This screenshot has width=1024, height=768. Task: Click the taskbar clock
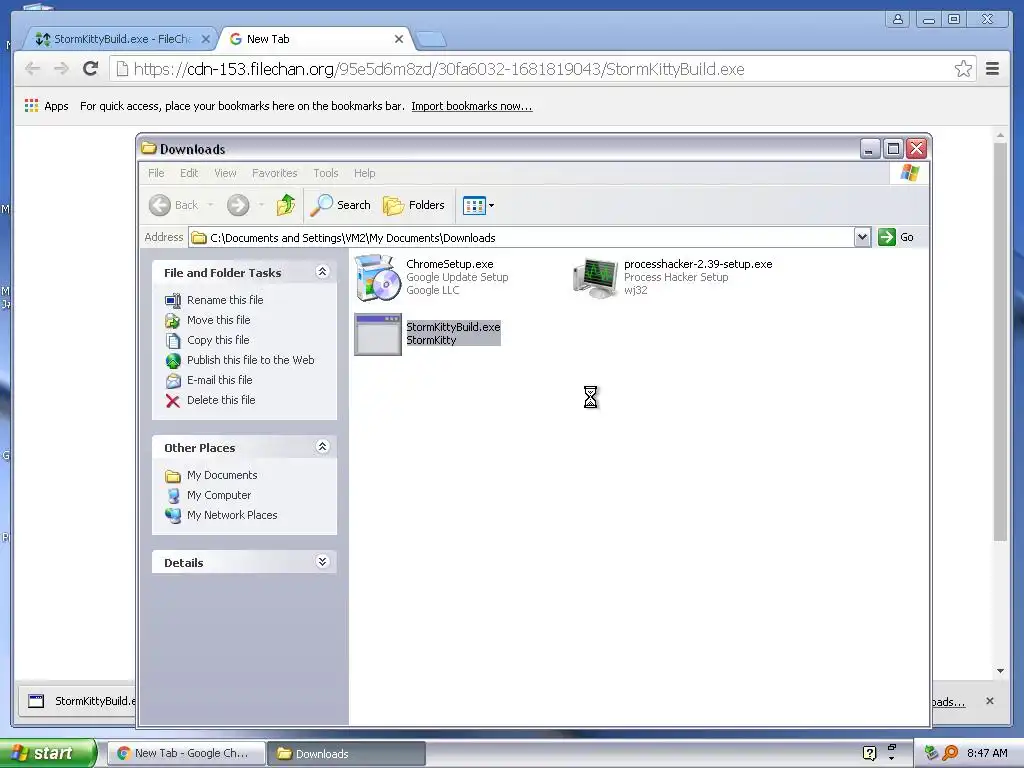(987, 753)
